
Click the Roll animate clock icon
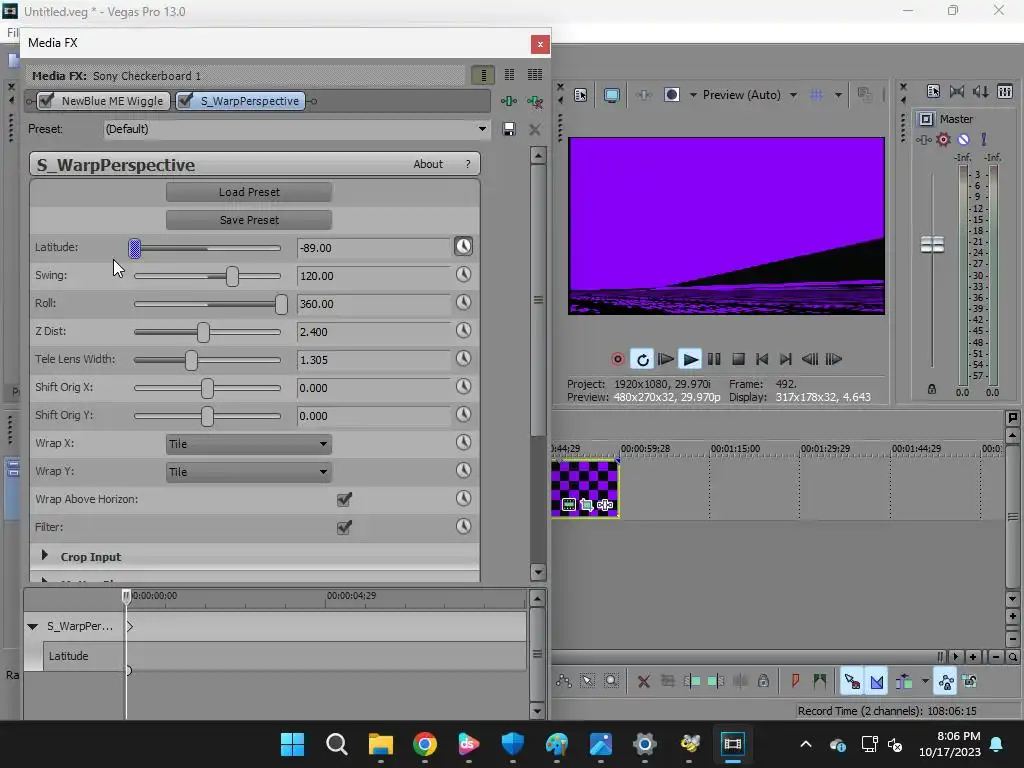[x=463, y=302]
